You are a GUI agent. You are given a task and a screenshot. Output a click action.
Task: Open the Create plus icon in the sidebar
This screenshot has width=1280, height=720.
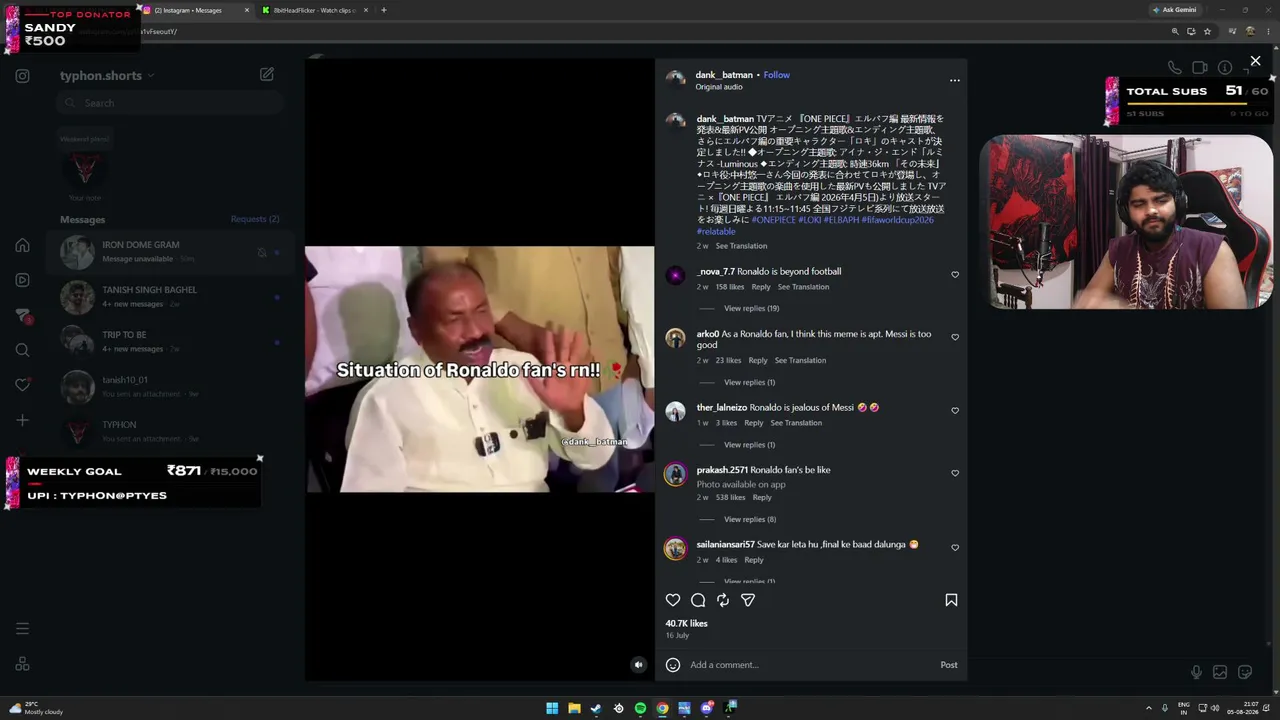tap(22, 420)
